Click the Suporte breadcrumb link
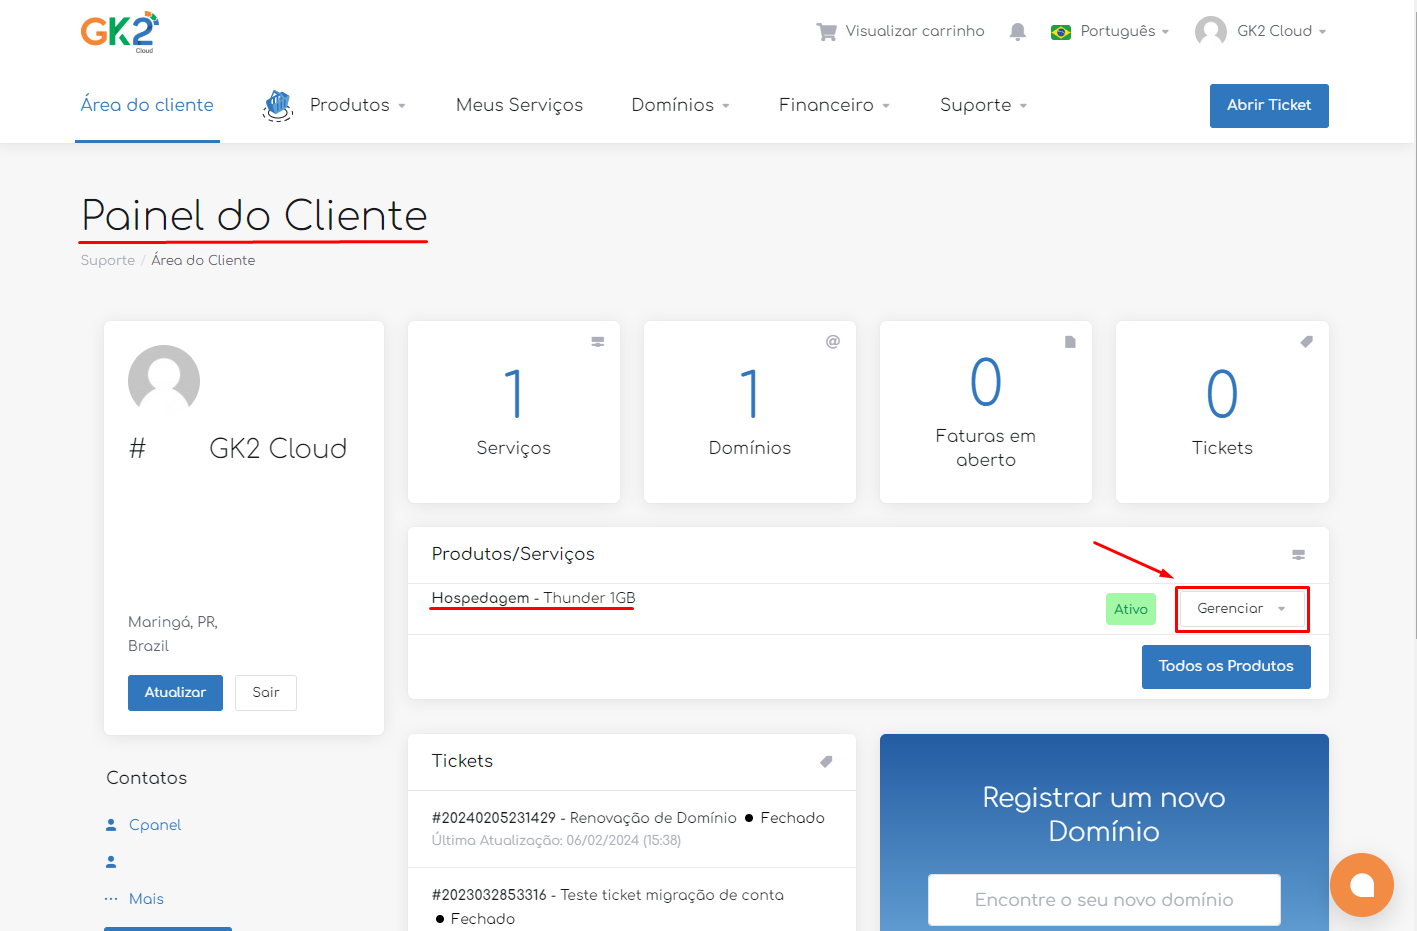Screen dimensions: 1417x931 pyautogui.click(x=107, y=260)
